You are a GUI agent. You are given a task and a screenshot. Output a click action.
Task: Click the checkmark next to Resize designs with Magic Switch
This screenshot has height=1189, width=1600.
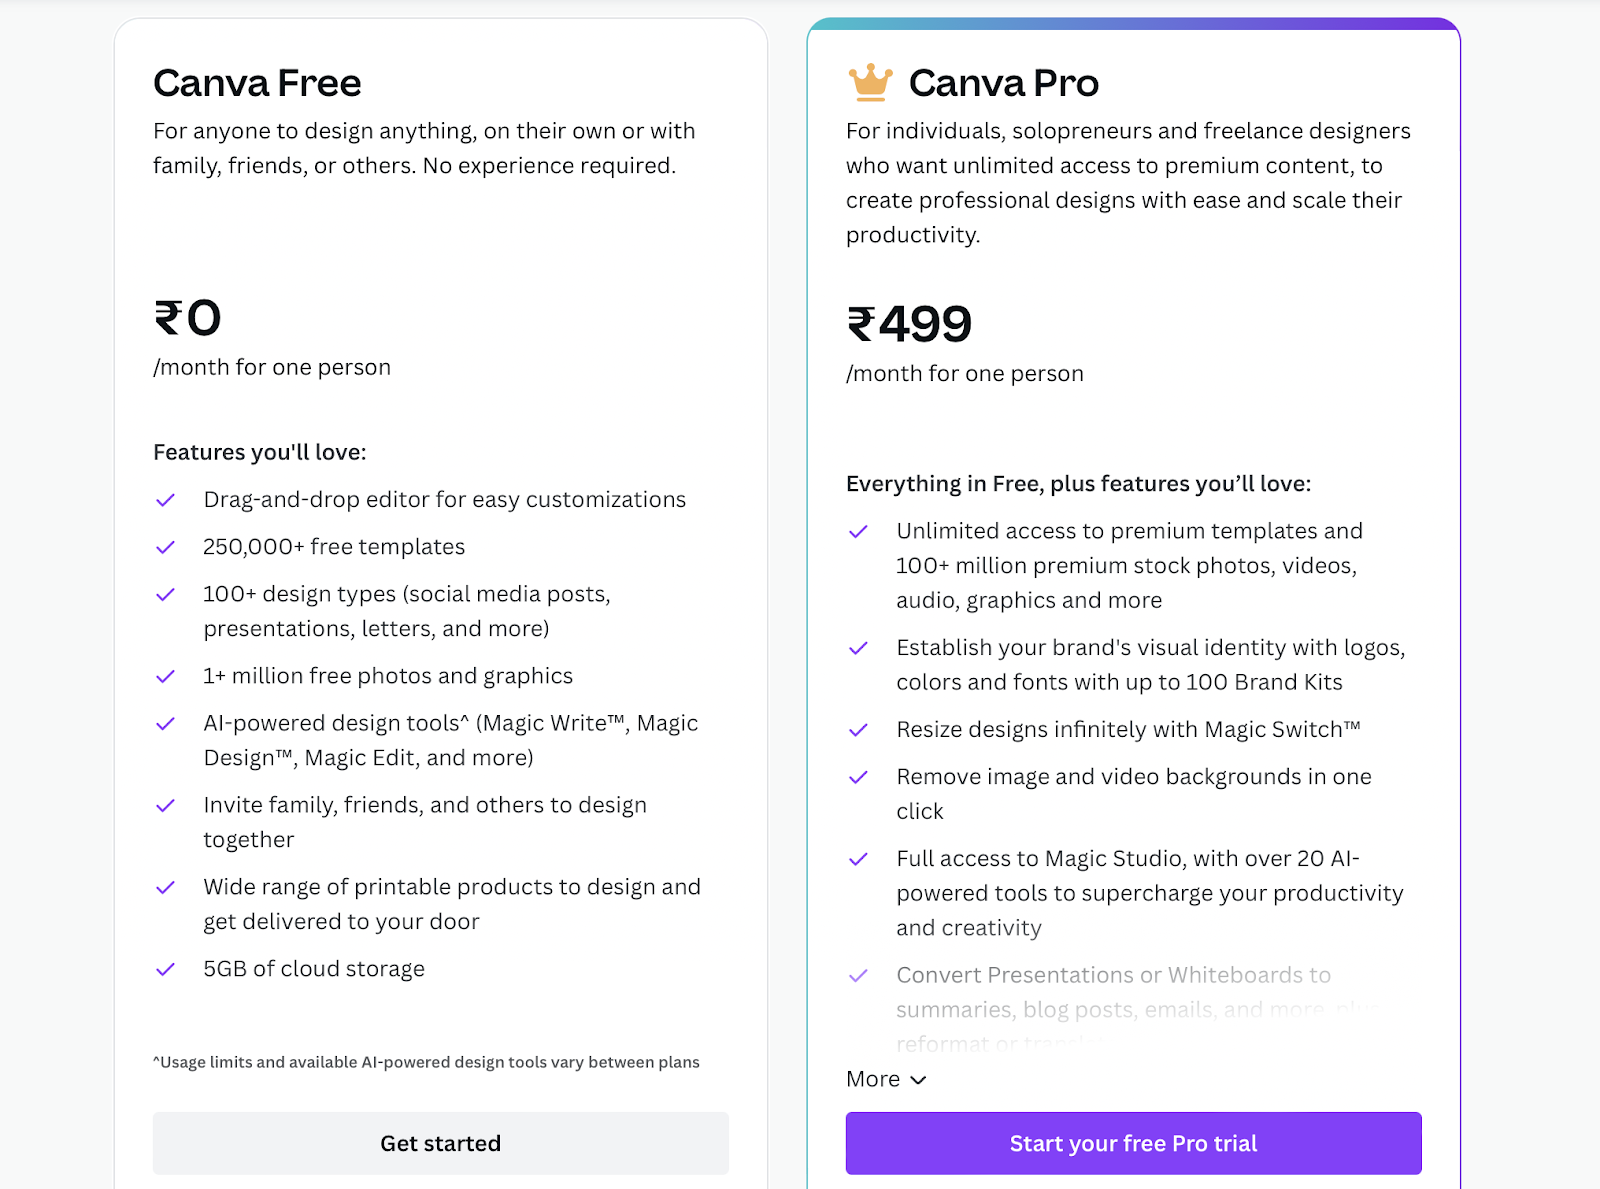coord(858,730)
